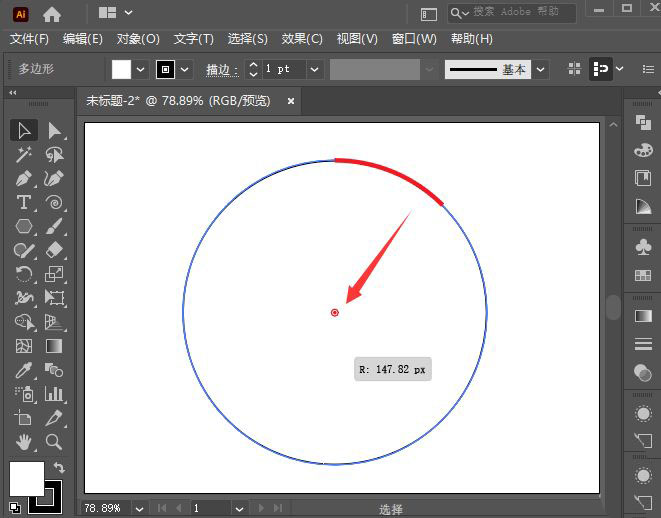Open the zoom level dropdown
The width and height of the screenshot is (661, 518).
pyautogui.click(x=140, y=509)
